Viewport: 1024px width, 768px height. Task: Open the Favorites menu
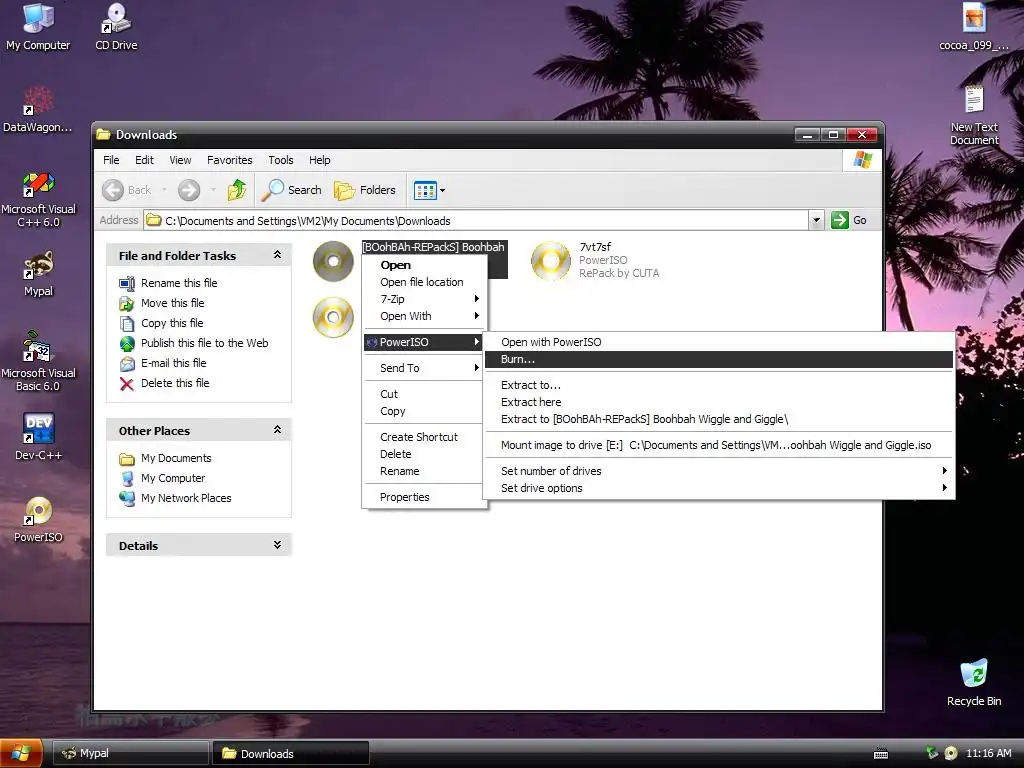229,160
